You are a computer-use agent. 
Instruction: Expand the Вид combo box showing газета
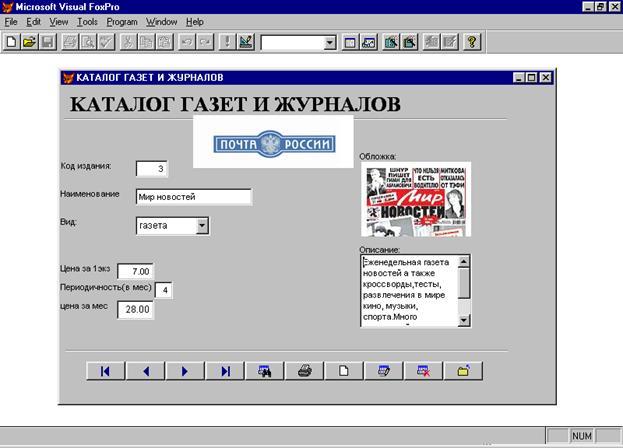click(202, 226)
